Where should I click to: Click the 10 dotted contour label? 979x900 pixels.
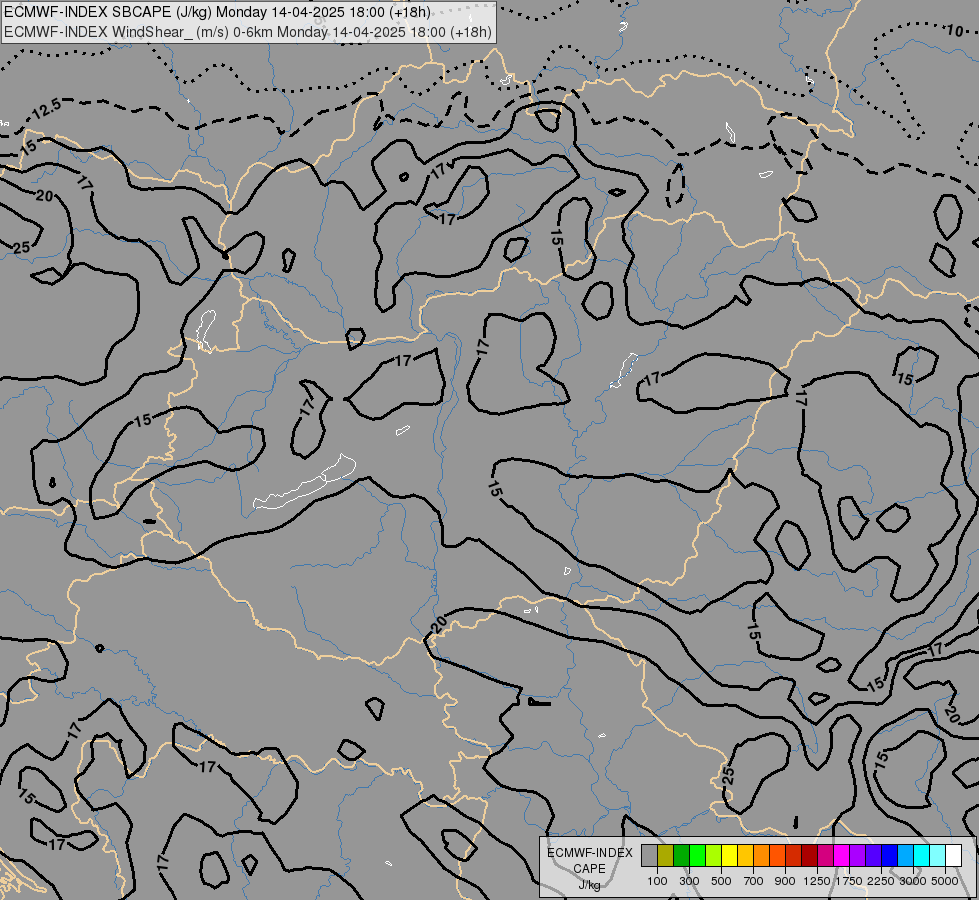pos(954,31)
